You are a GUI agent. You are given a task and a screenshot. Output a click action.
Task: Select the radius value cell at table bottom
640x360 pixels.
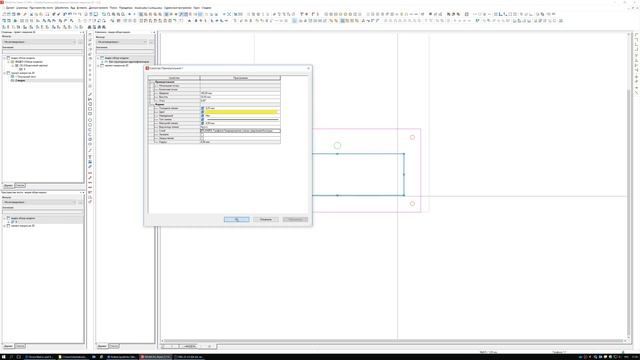[240, 142]
